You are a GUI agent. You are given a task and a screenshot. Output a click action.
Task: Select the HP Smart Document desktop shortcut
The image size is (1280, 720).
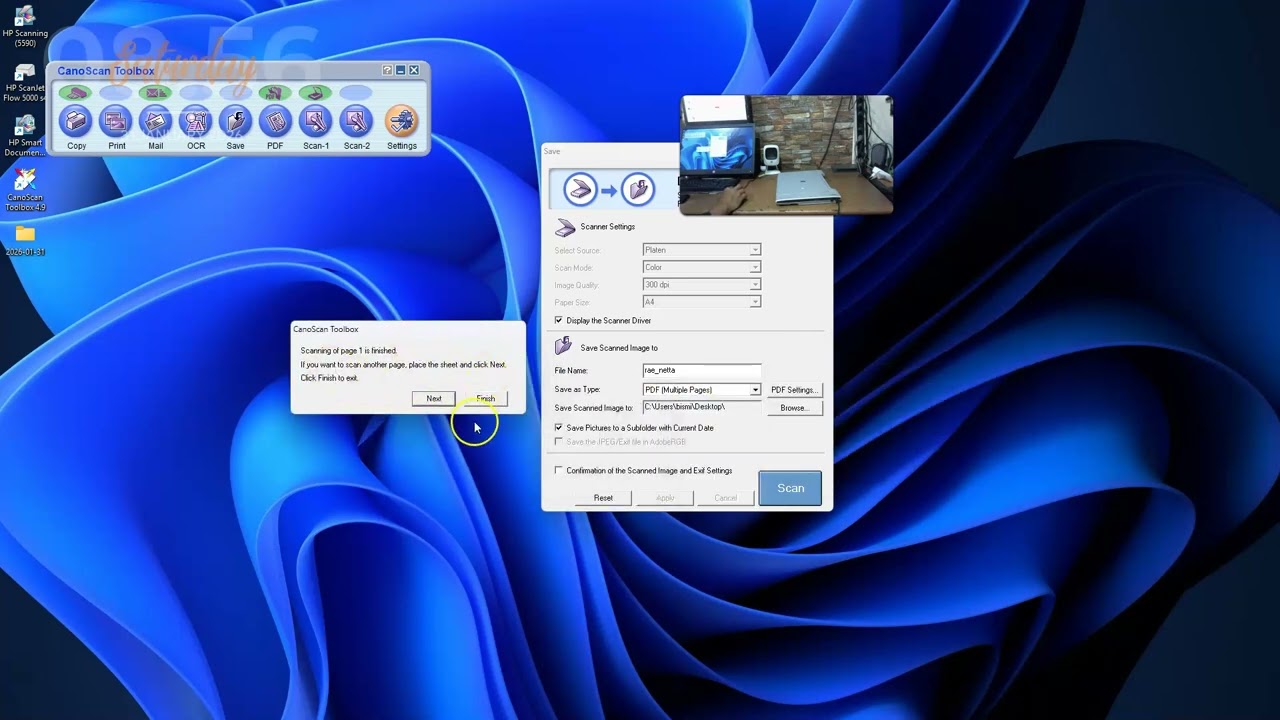coord(25,136)
